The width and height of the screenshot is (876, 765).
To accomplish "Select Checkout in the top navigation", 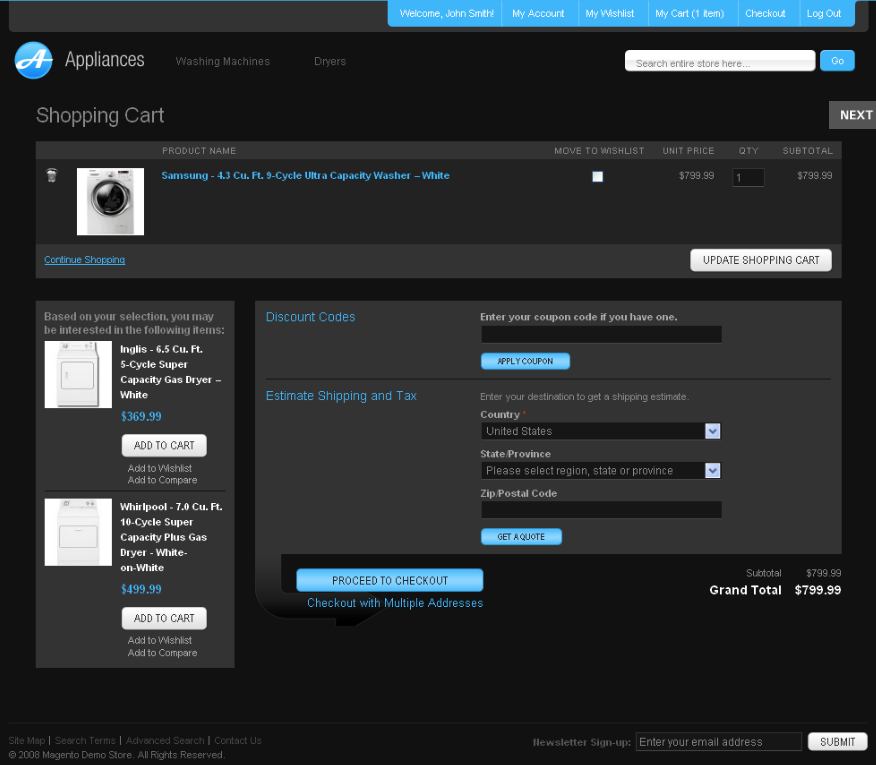I will (x=765, y=13).
